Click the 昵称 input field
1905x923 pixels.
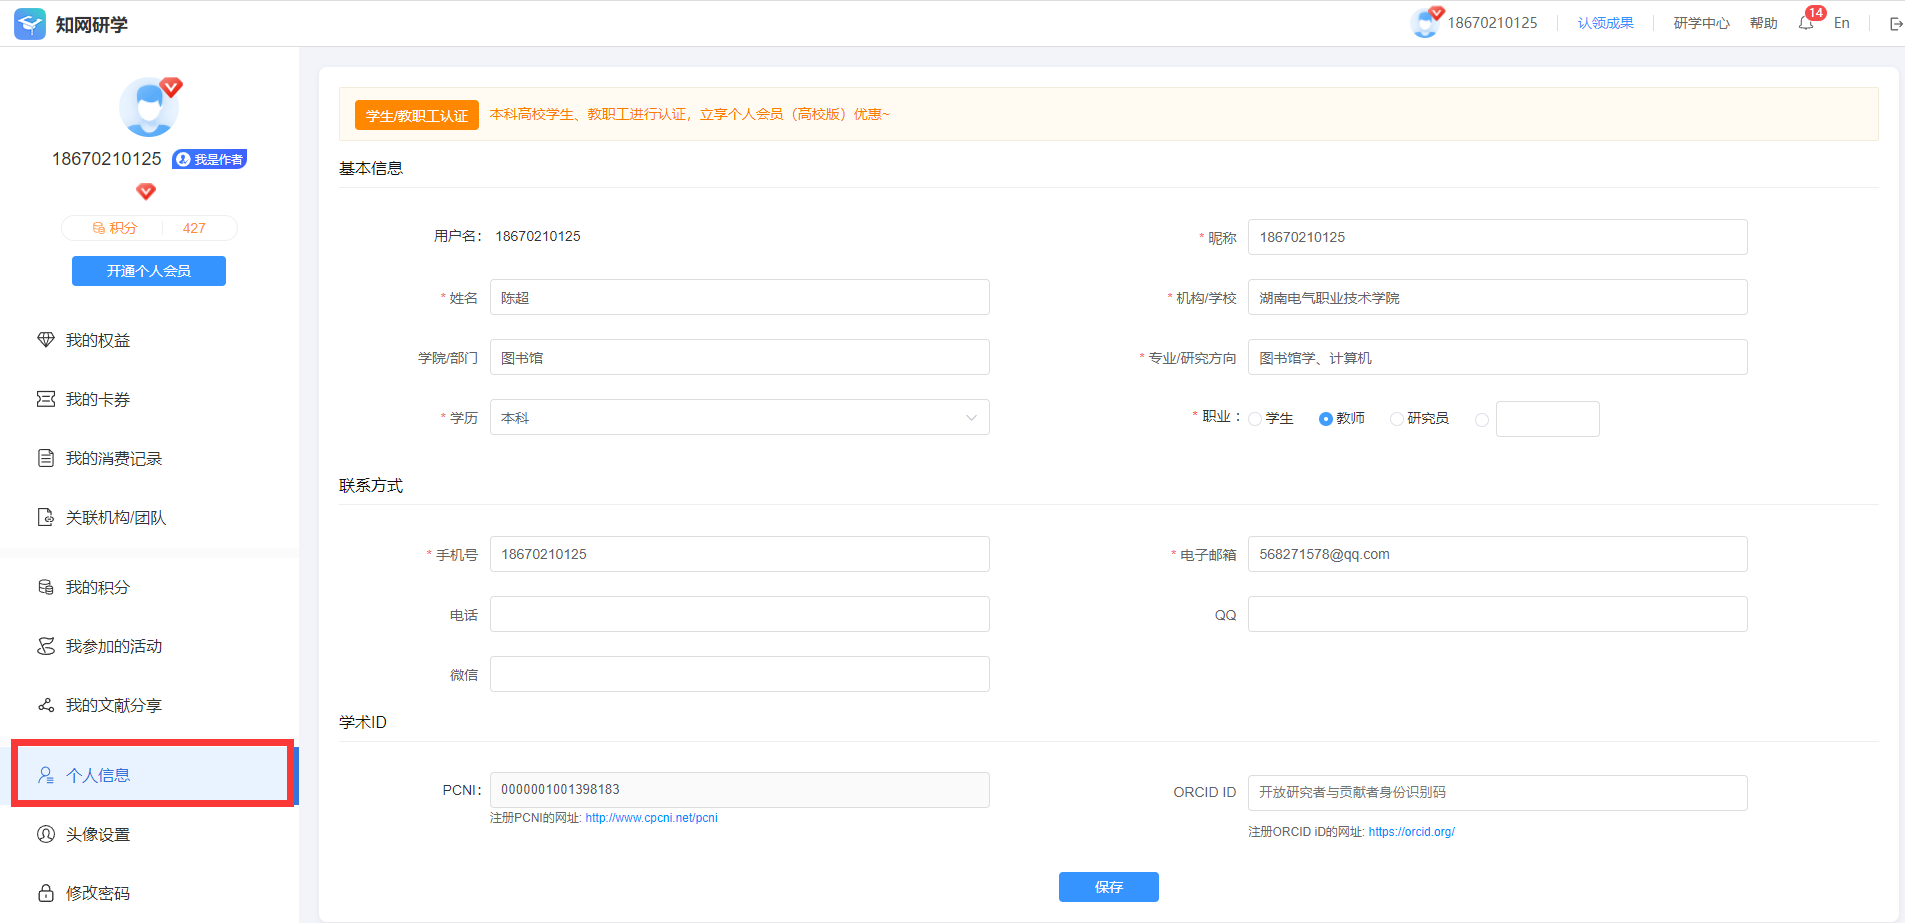1498,237
